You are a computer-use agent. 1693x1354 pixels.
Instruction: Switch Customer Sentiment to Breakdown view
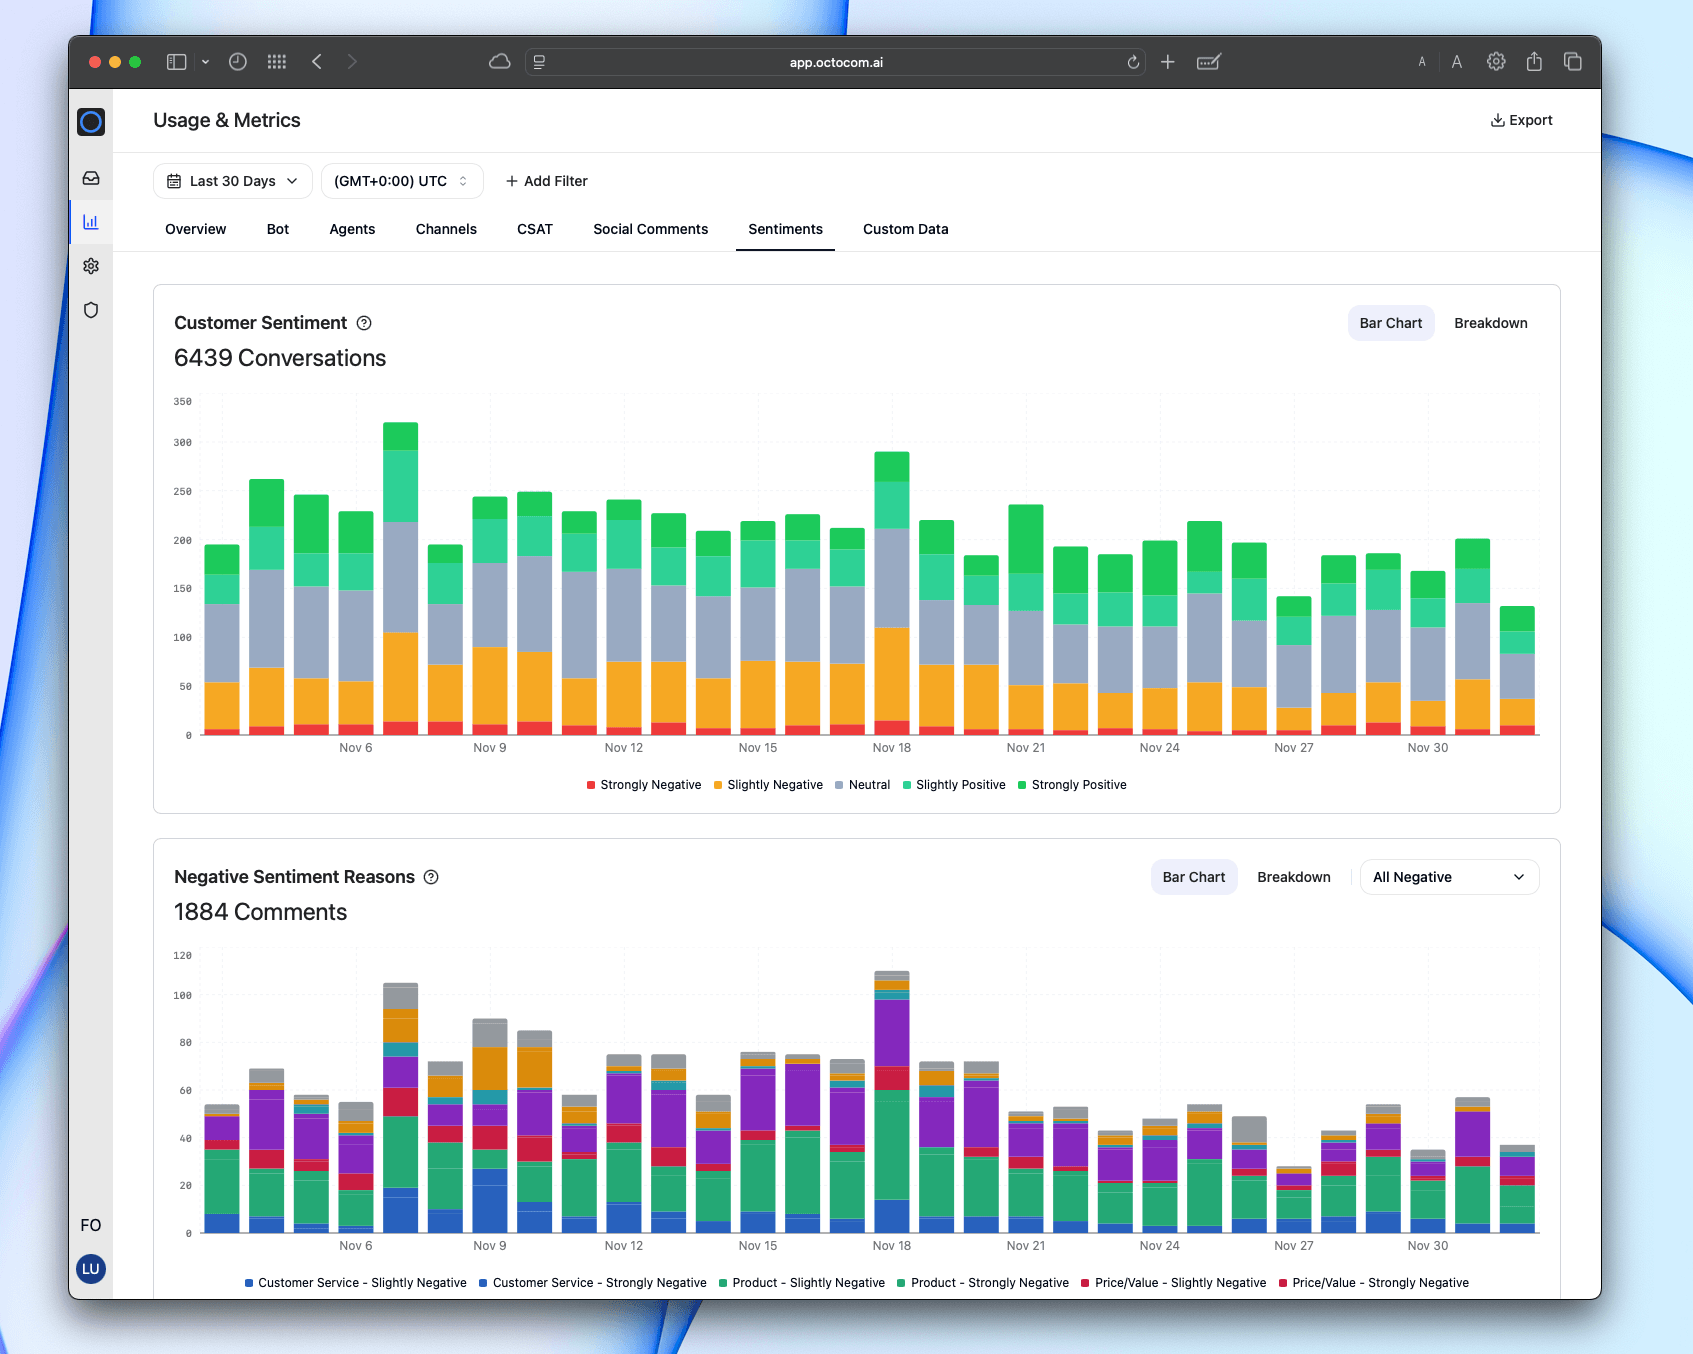coord(1490,323)
